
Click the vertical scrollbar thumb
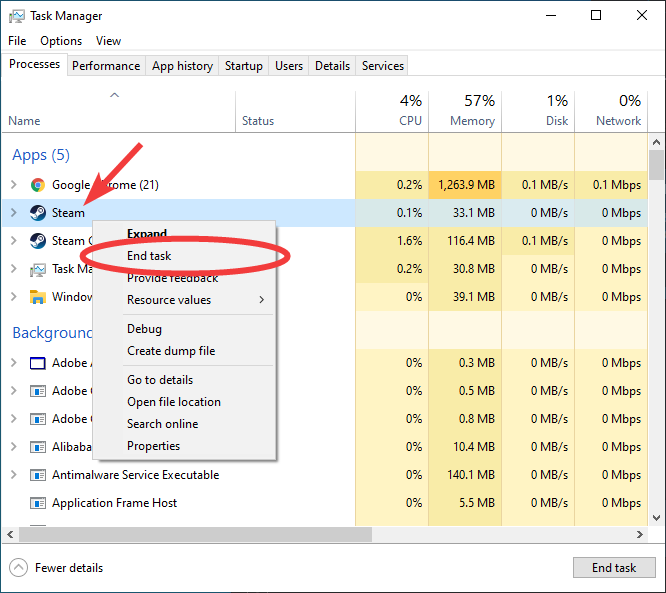coord(656,165)
